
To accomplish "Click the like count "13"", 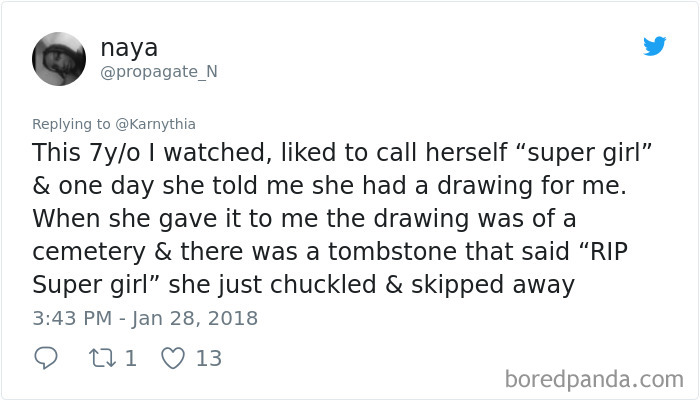I will coord(208,357).
